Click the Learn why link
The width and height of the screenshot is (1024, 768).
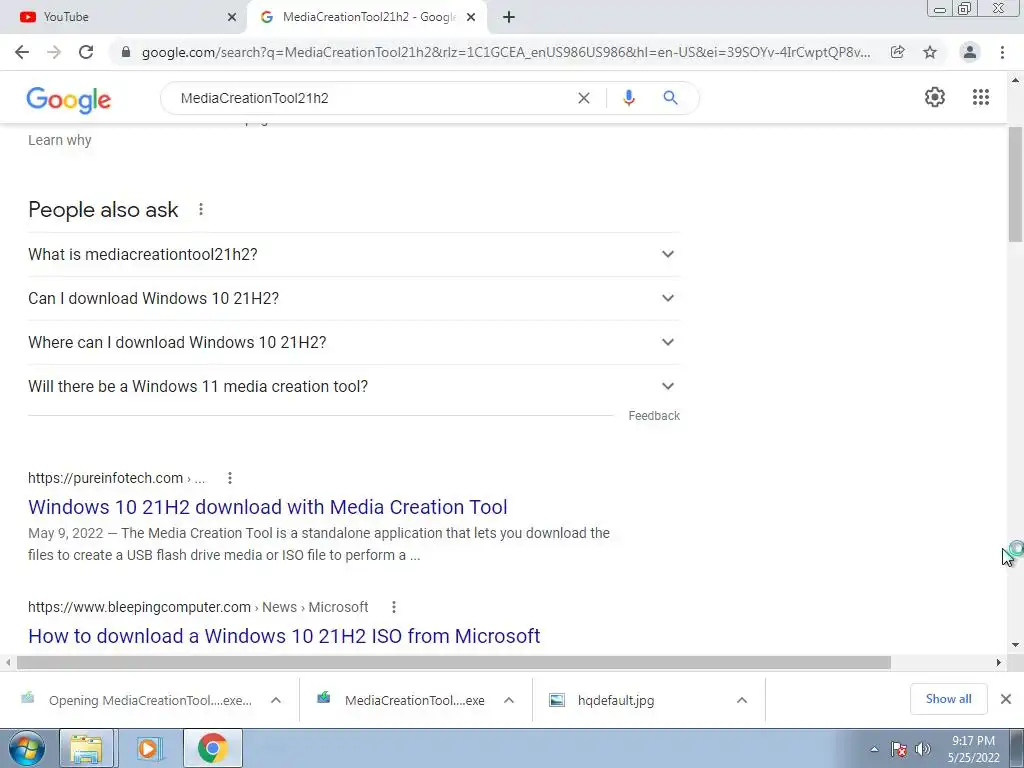click(x=59, y=140)
